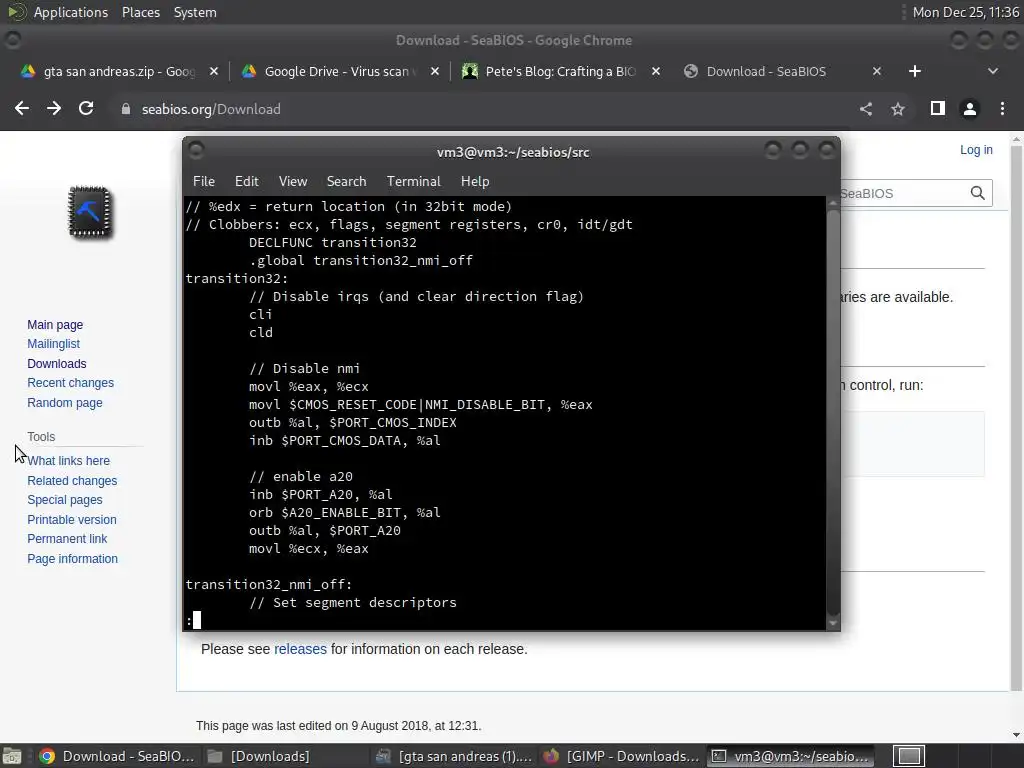Open a new Chrome tab with plus
Image resolution: width=1024 pixels, height=768 pixels.
click(915, 71)
